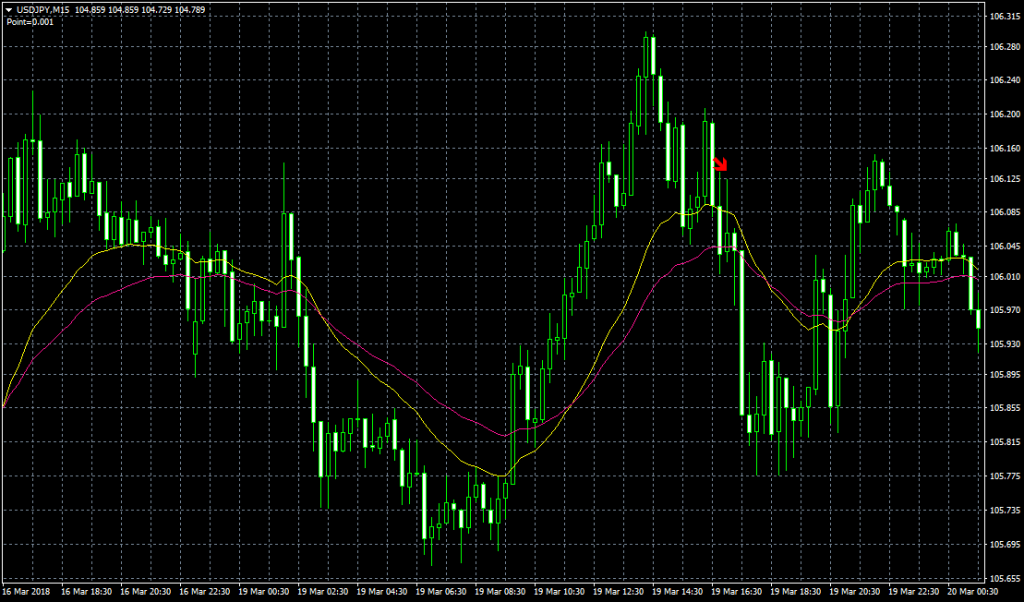This screenshot has height=602, width=1024.
Task: Click the 106.280 price axis label
Action: 1003,47
